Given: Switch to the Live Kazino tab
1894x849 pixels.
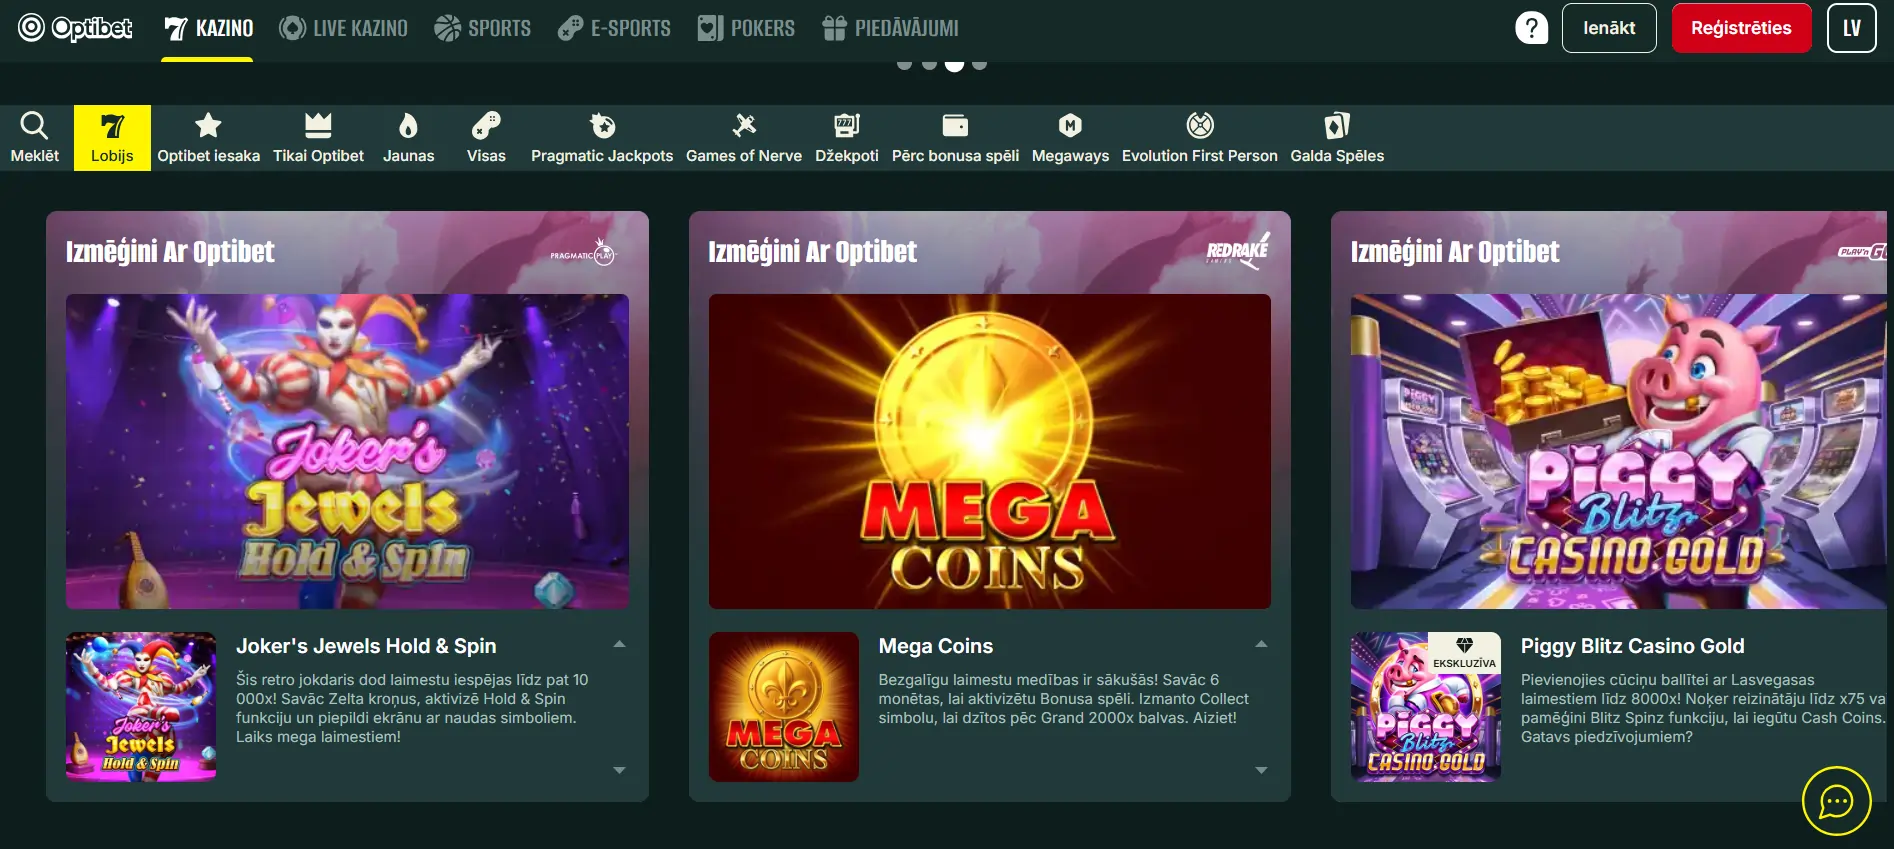Looking at the screenshot, I should click(x=343, y=28).
